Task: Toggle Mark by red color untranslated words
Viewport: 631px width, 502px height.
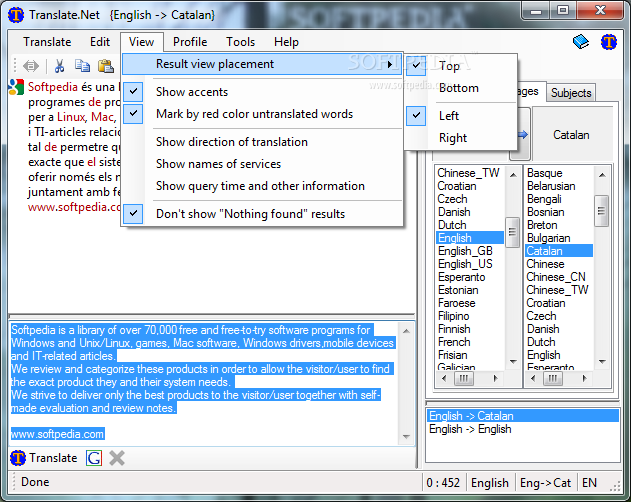Action: (x=262, y=114)
